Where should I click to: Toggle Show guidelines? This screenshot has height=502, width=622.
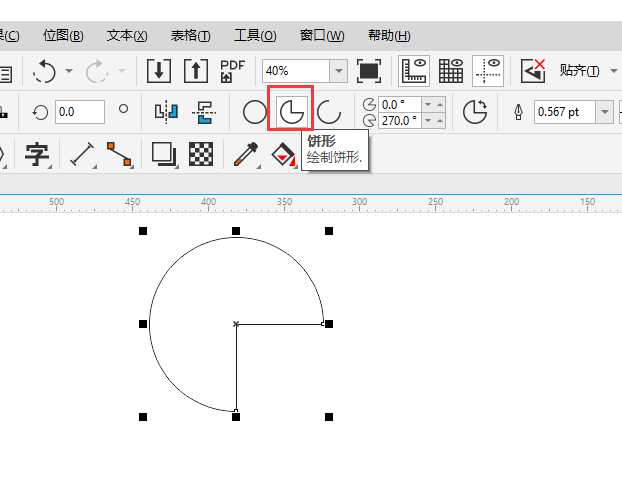coord(488,71)
